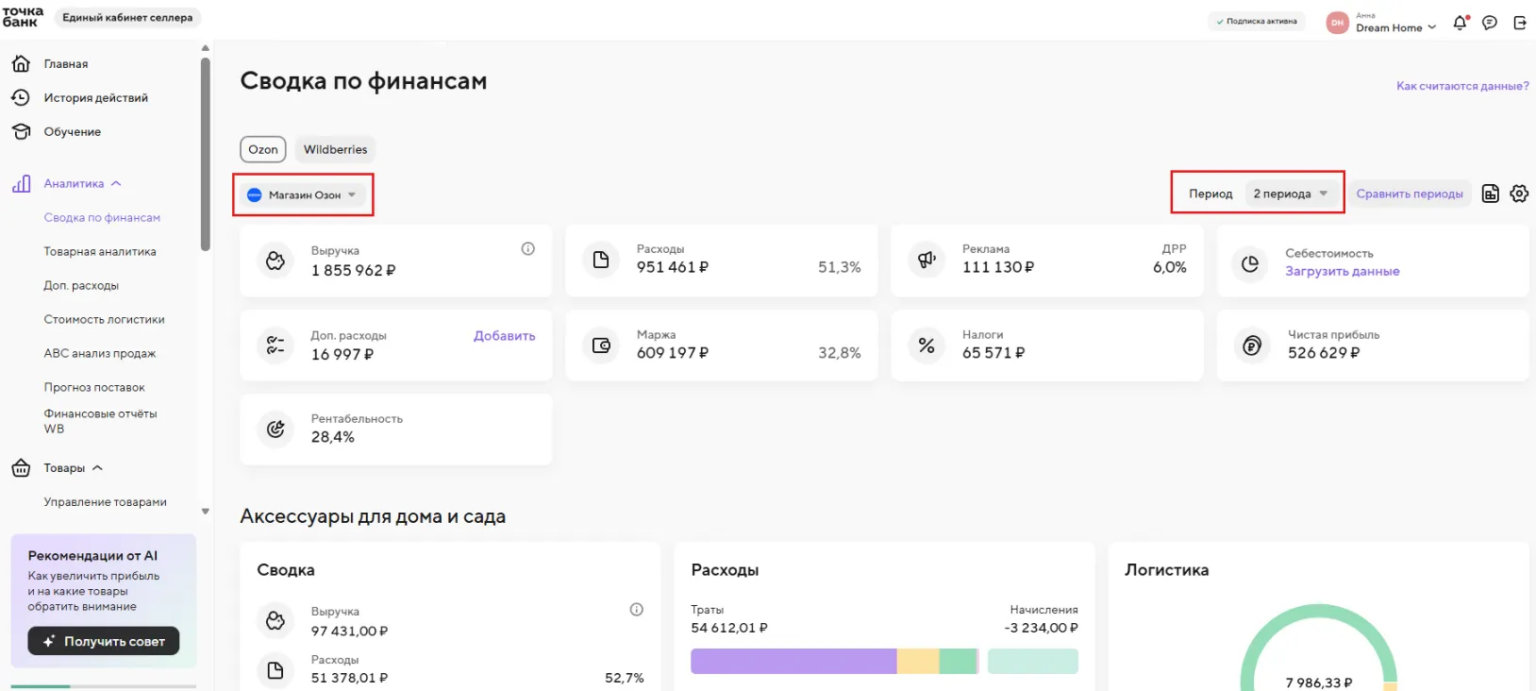The image size is (1536, 691).
Task: Click the Доп. расходы checklist icon
Action: tap(275, 345)
